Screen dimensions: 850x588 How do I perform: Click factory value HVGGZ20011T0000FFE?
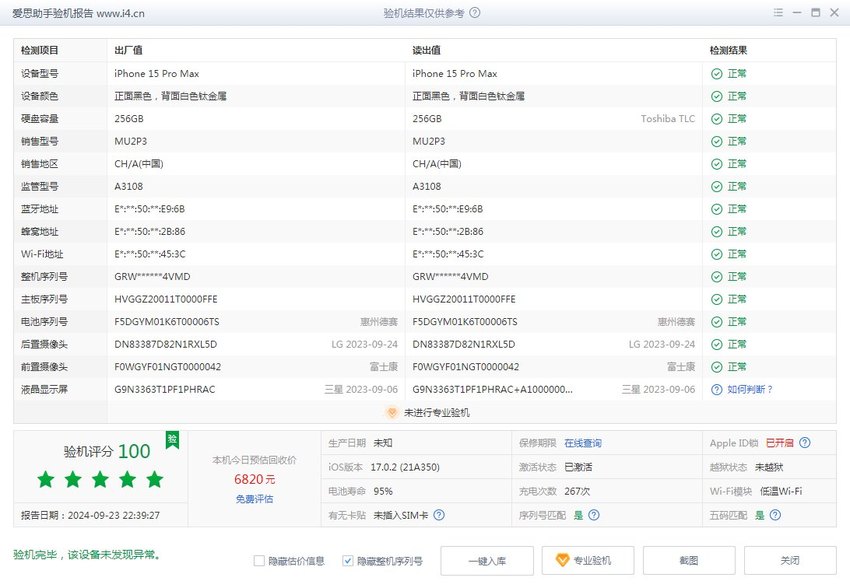pos(166,300)
